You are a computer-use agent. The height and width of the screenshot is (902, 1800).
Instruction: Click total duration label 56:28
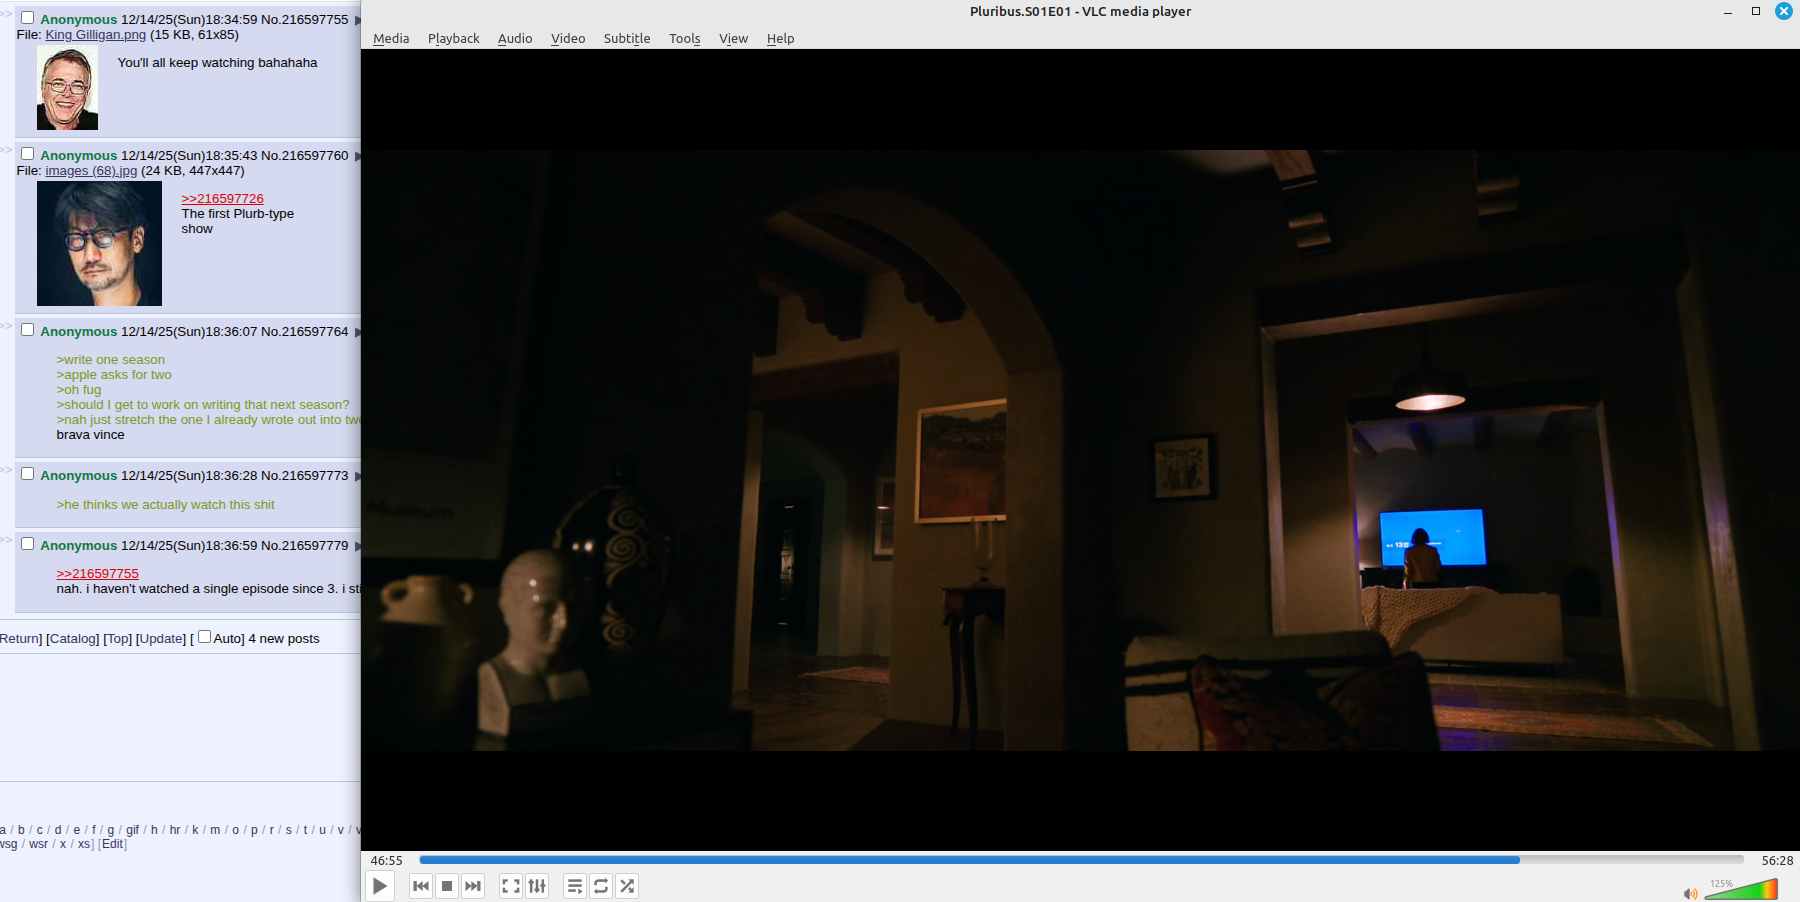point(1777,861)
